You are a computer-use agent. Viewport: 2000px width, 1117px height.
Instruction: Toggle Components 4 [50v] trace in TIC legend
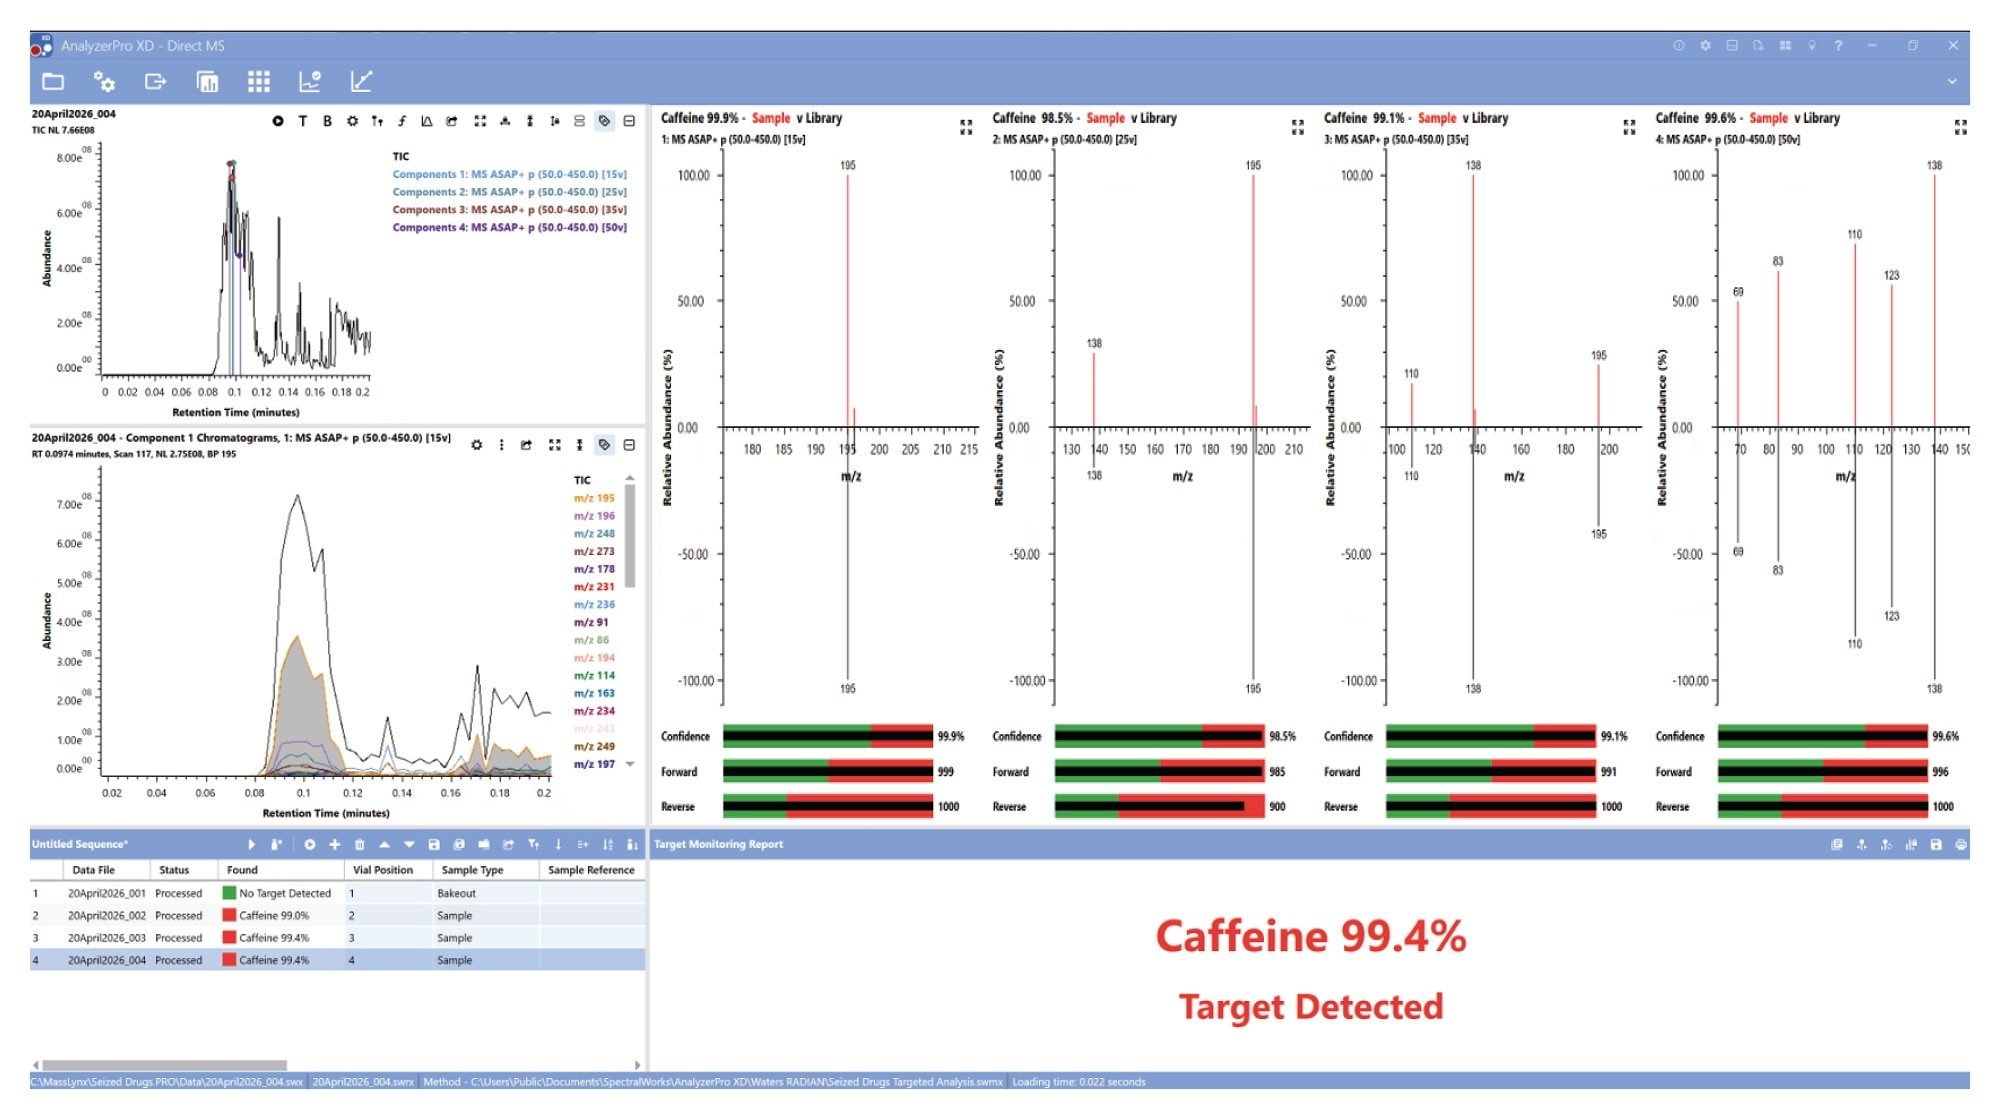pyautogui.click(x=509, y=228)
